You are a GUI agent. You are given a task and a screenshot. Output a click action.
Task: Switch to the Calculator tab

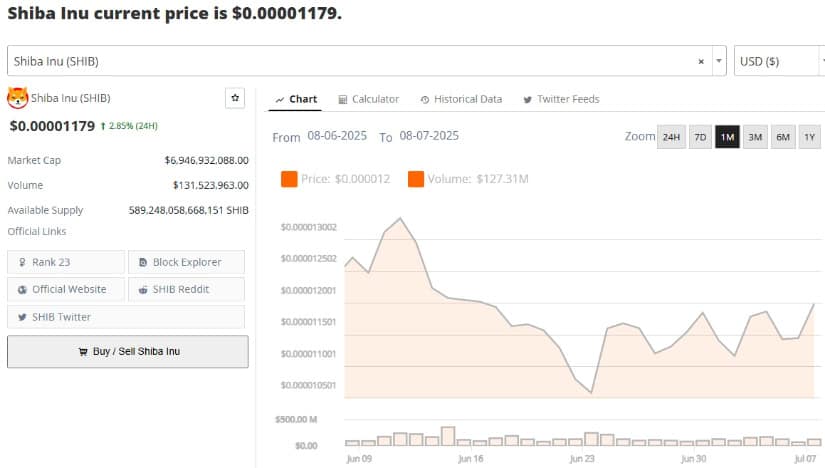point(368,99)
